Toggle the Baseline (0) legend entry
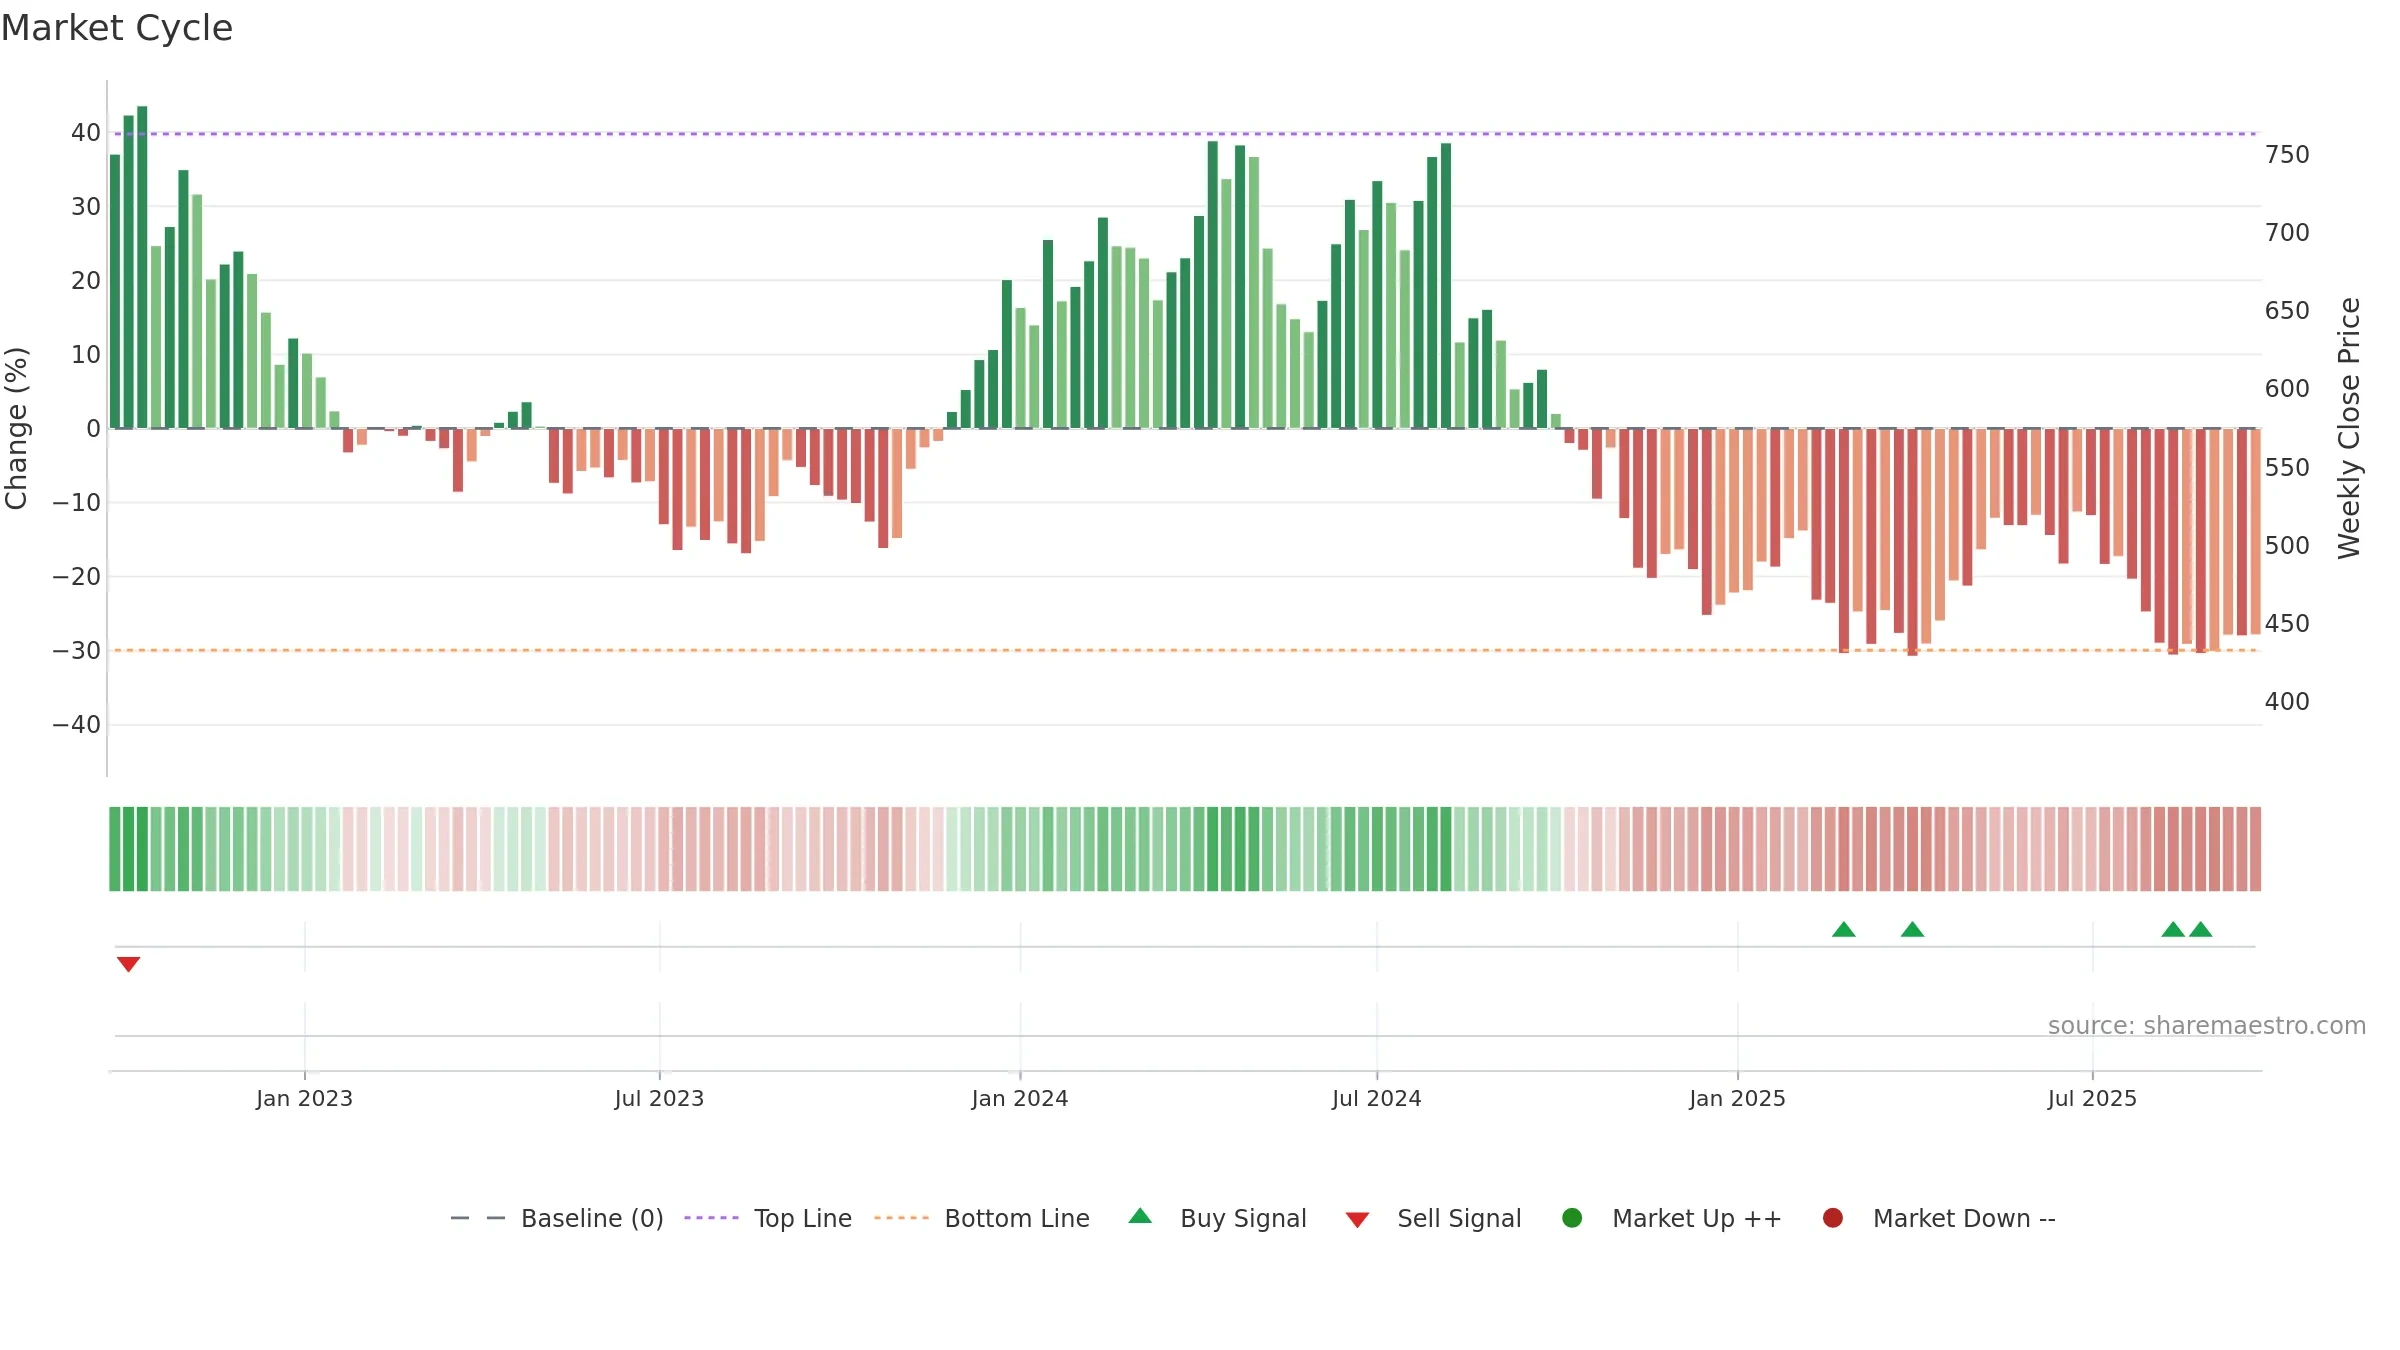Viewport: 2400px width, 1350px height. [557, 1218]
